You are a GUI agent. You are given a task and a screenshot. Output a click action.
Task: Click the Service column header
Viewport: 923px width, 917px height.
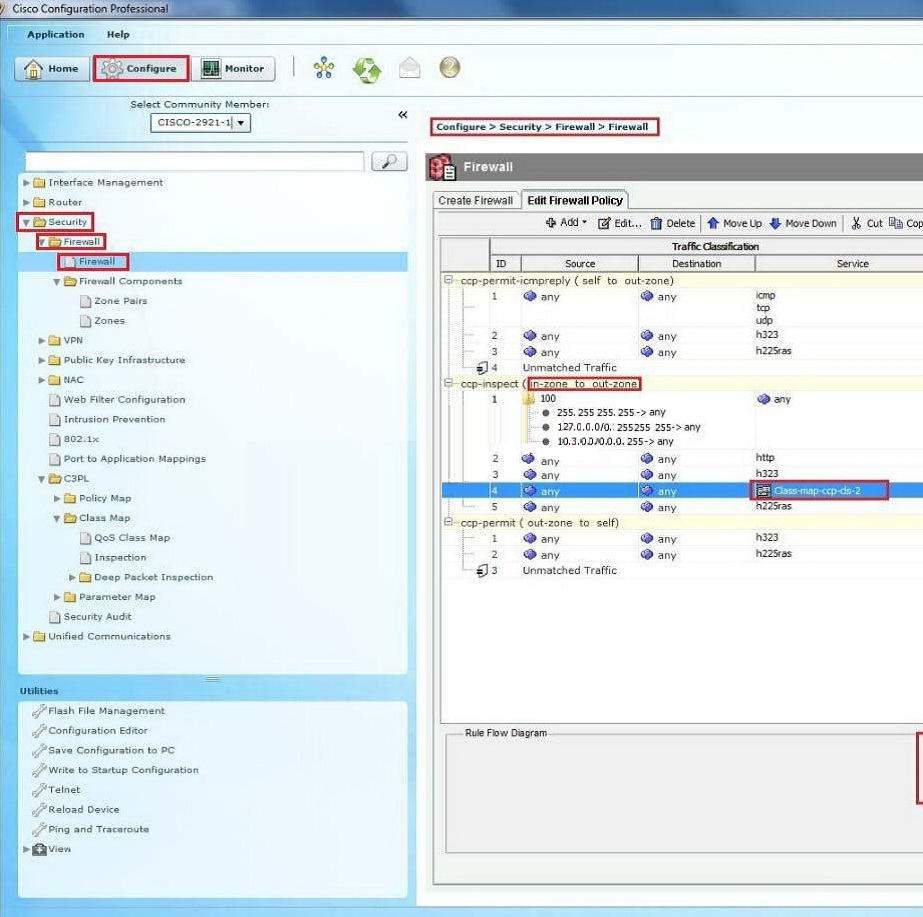[x=852, y=264]
